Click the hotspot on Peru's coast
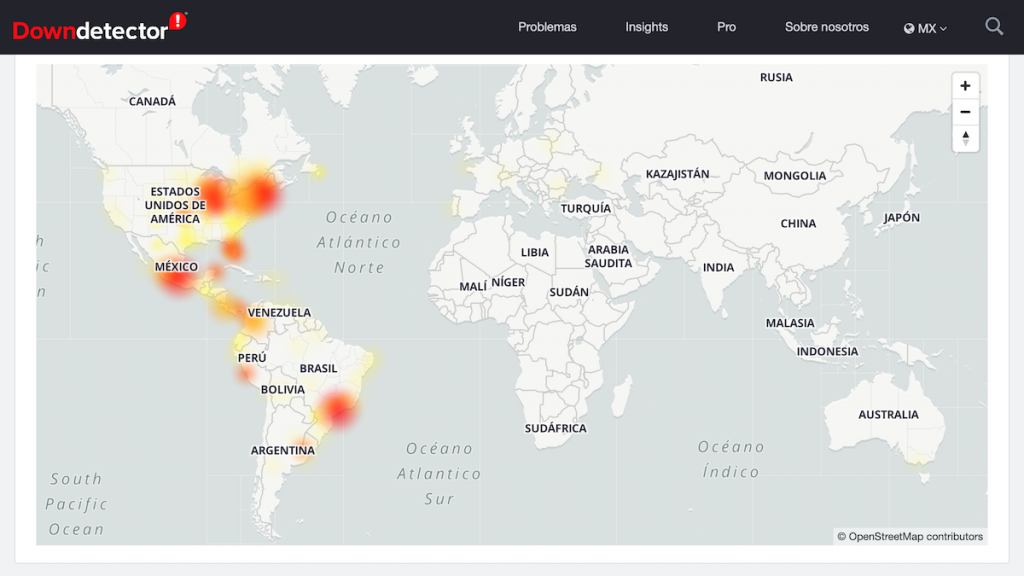This screenshot has height=576, width=1024. tap(246, 374)
